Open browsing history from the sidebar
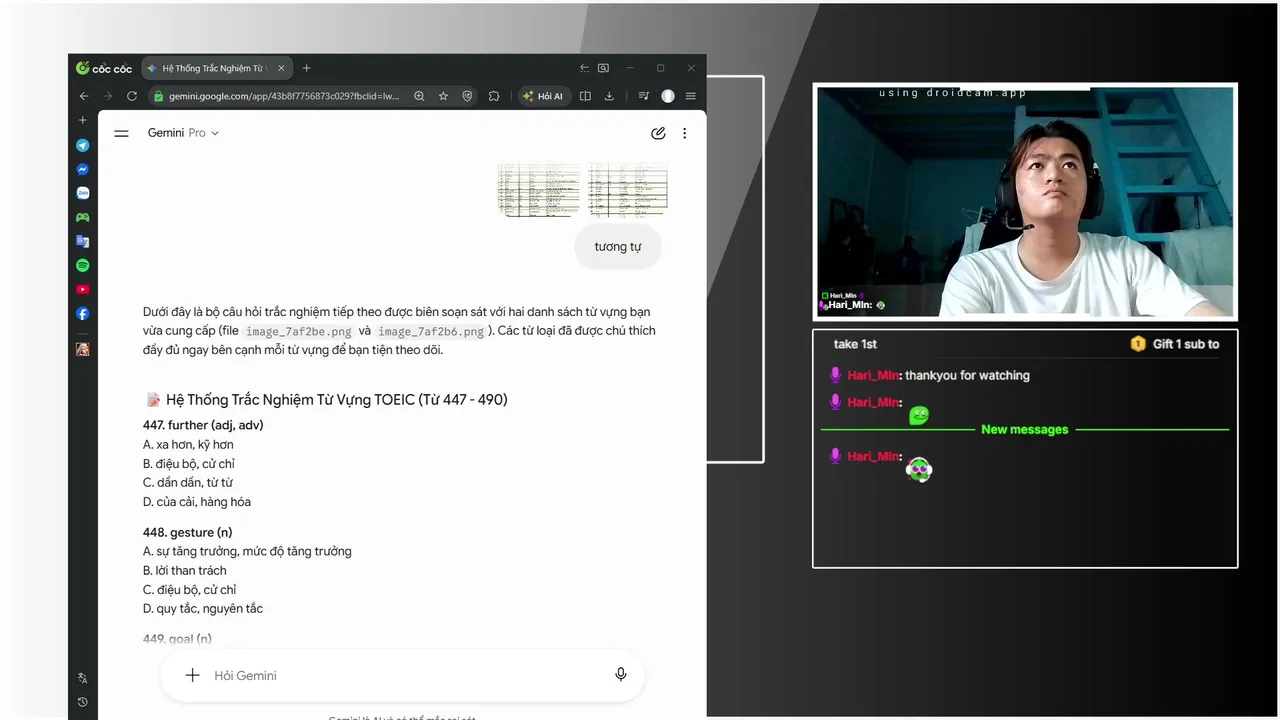This screenshot has height=720, width=1280. coord(83,702)
